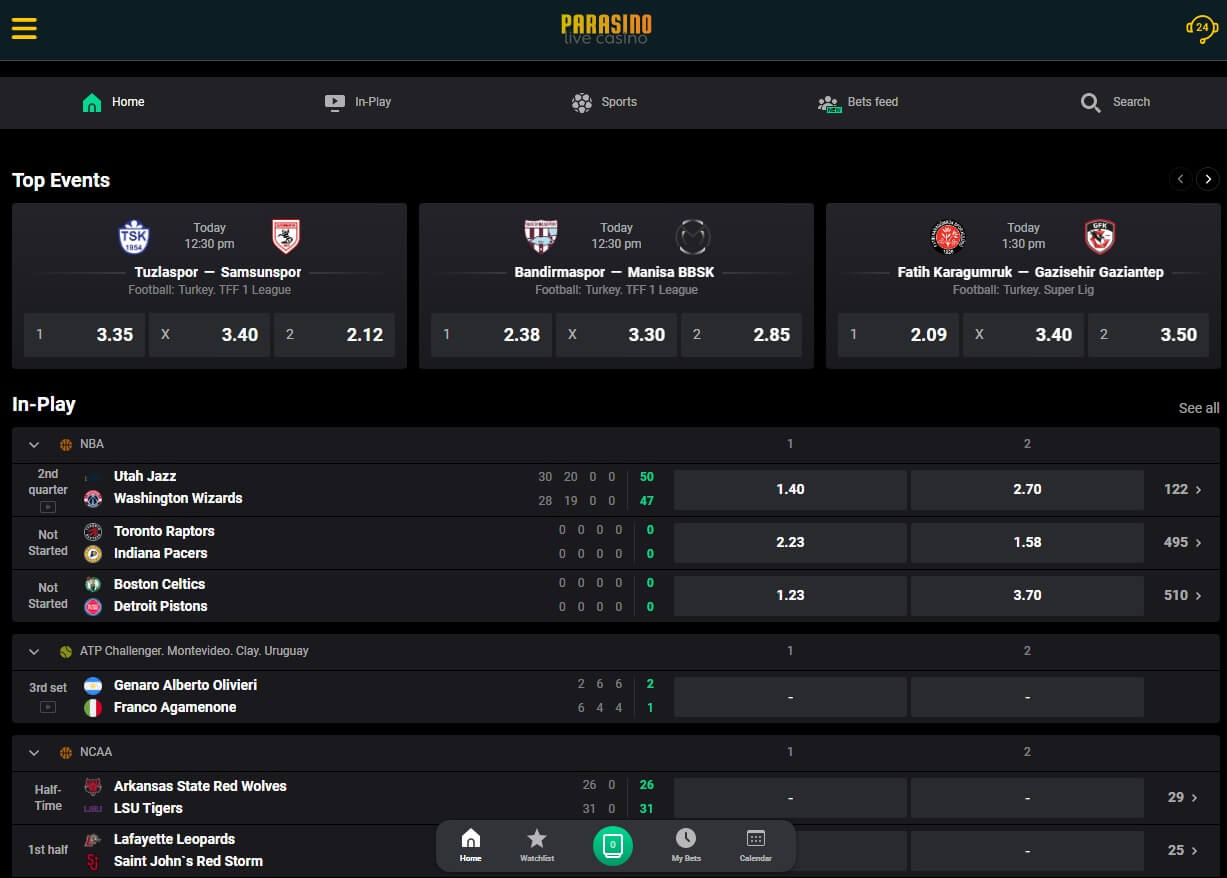1227x878 pixels.
Task: Click the Tuzlaspor team crest
Action: (x=133, y=237)
